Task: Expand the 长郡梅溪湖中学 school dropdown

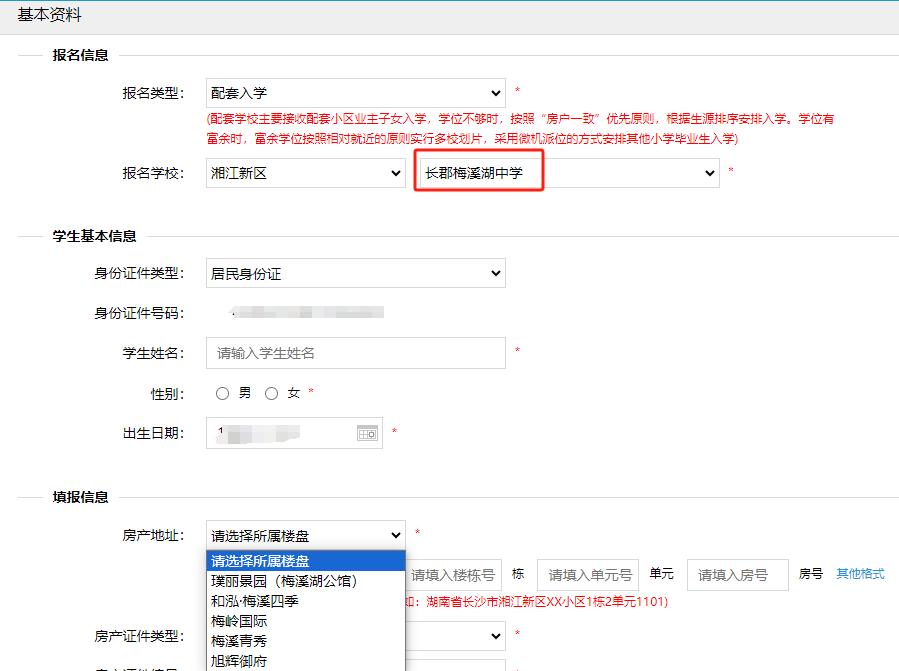Action: tap(567, 173)
